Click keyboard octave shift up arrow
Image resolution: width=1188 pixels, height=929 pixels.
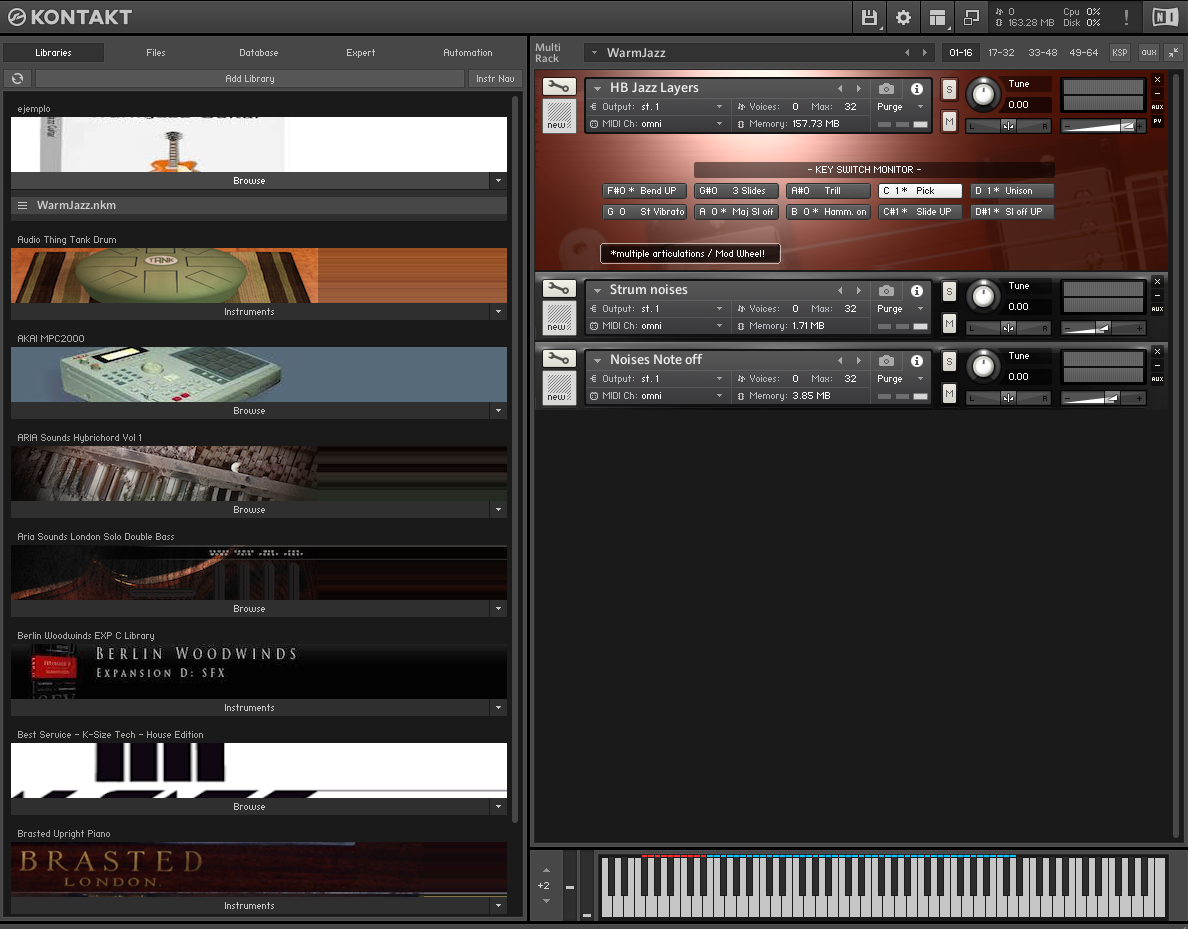(546, 870)
